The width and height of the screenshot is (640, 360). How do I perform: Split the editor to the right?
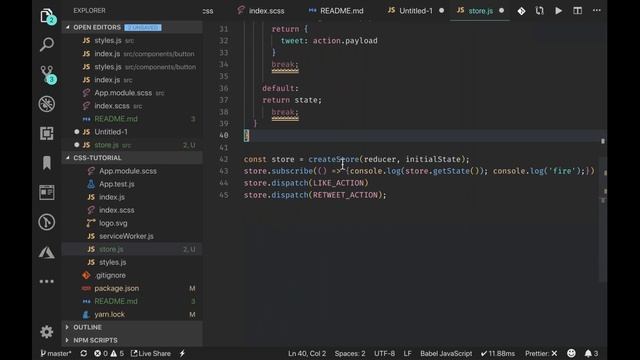point(578,11)
